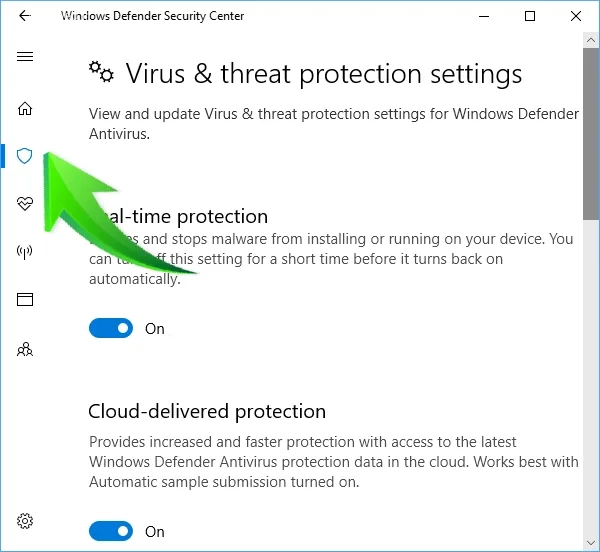Open Device performance & health heart icon

point(25,204)
